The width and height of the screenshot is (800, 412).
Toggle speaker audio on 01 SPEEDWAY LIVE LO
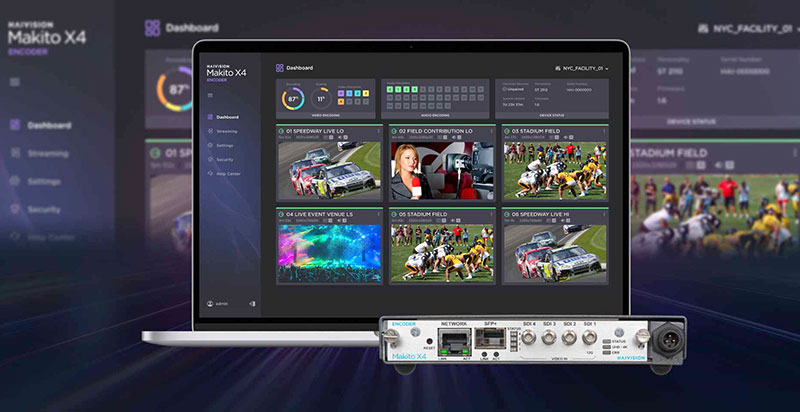340,137
